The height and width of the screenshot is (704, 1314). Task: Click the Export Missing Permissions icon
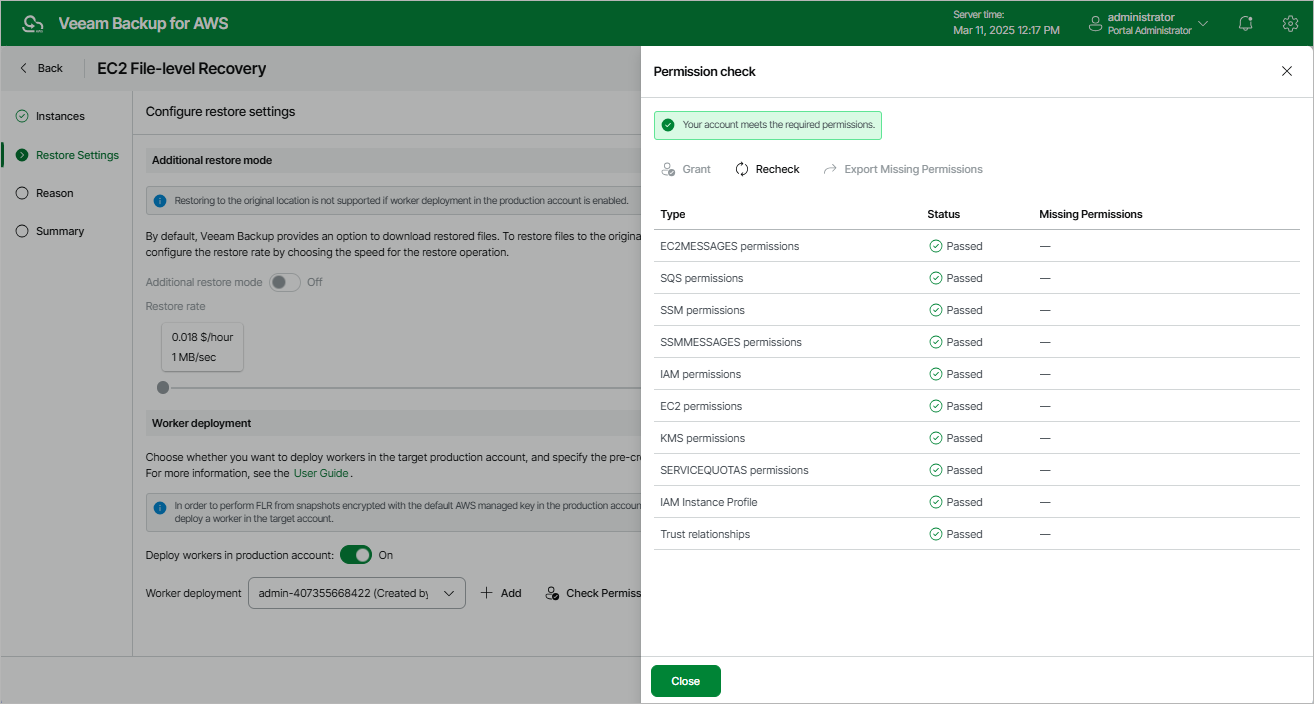coord(828,168)
